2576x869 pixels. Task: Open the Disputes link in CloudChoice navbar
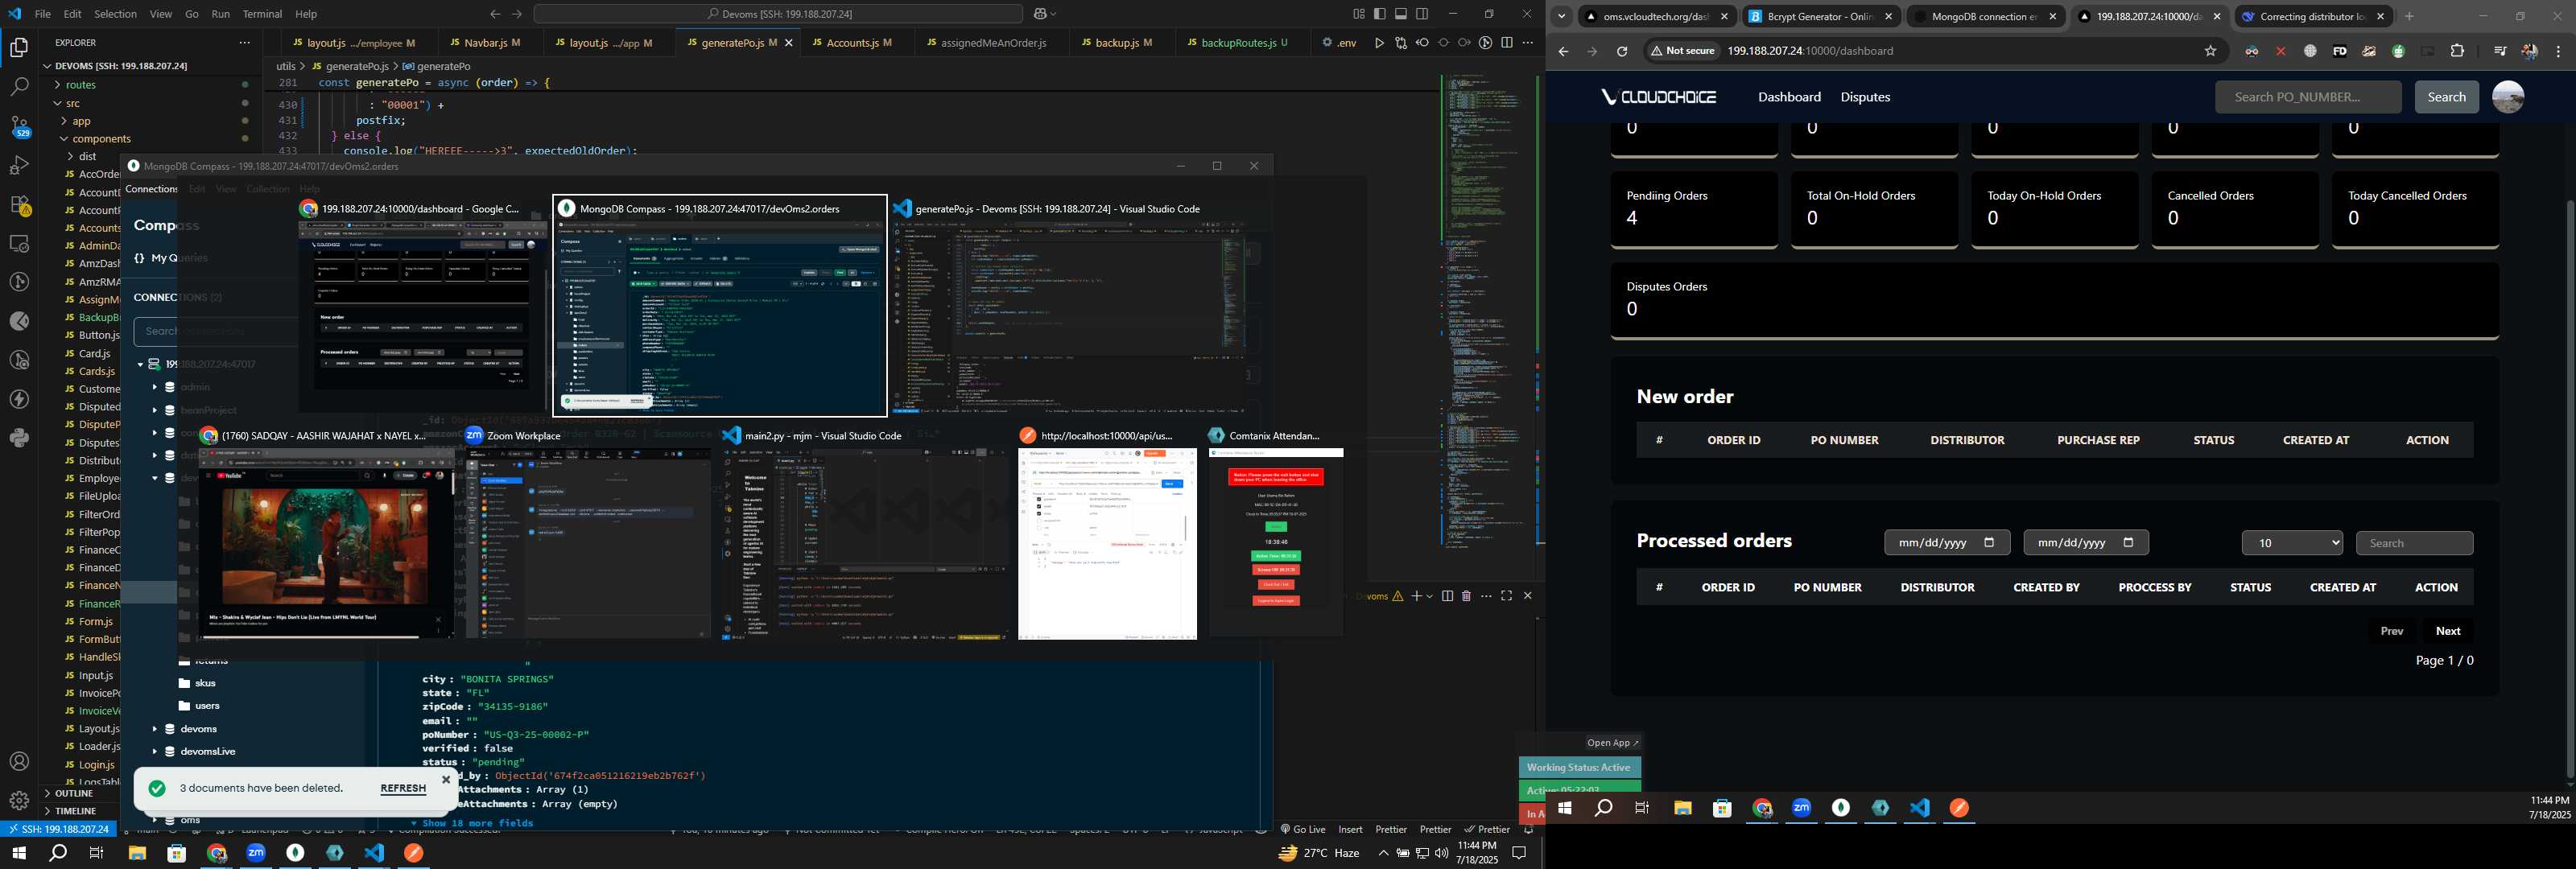(x=1865, y=97)
